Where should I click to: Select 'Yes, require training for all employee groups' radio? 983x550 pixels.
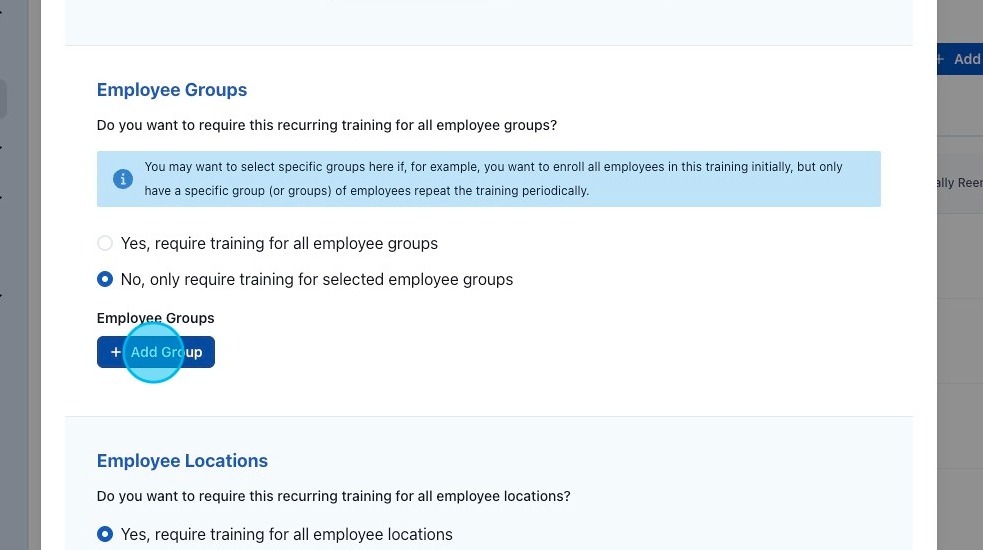tap(105, 243)
